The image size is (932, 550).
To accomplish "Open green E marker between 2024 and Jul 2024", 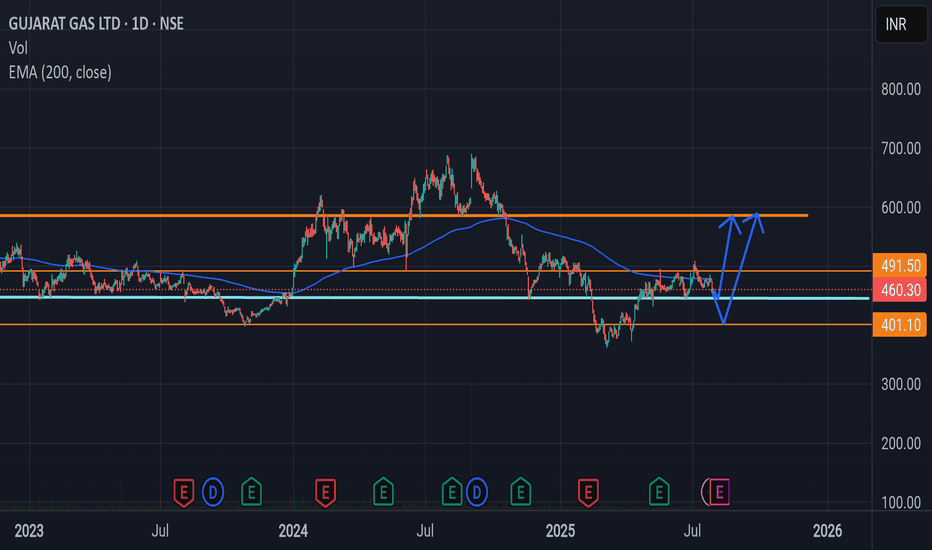I will click(x=383, y=492).
